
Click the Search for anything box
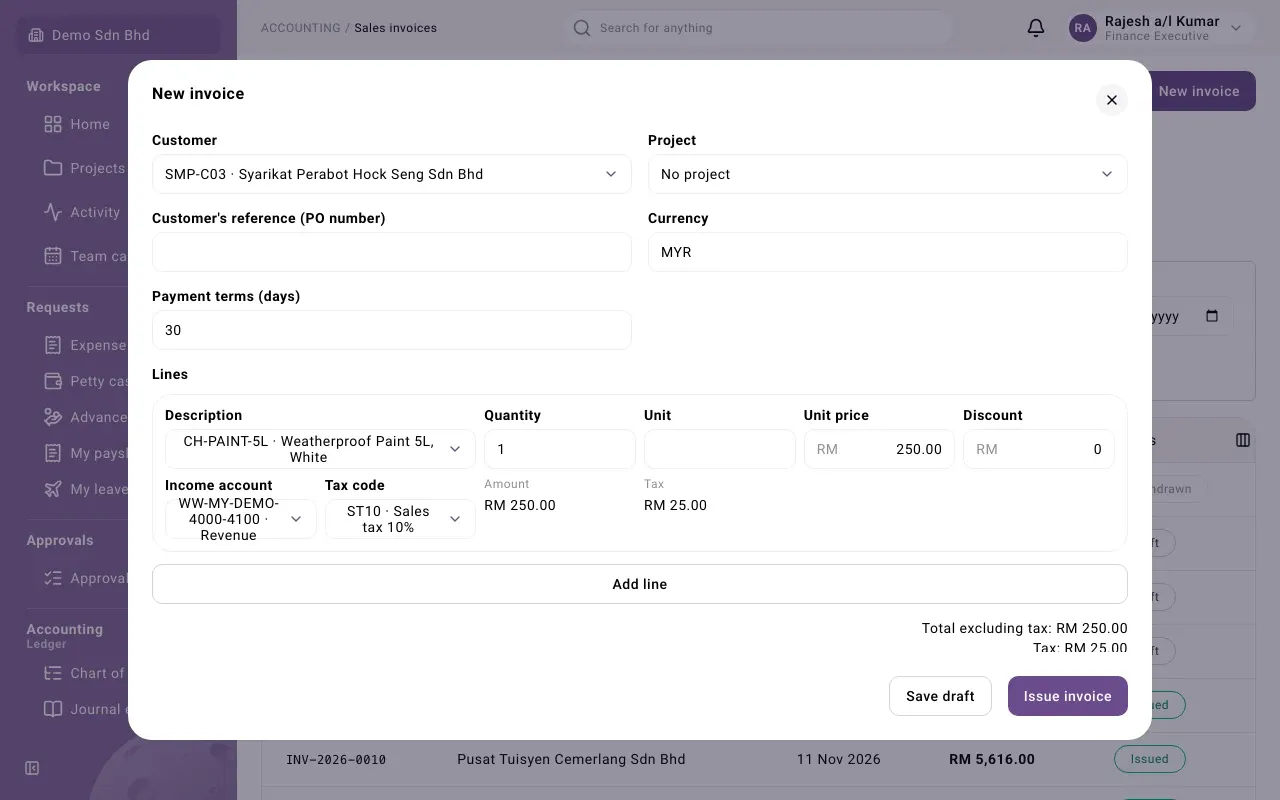pyautogui.click(x=757, y=28)
